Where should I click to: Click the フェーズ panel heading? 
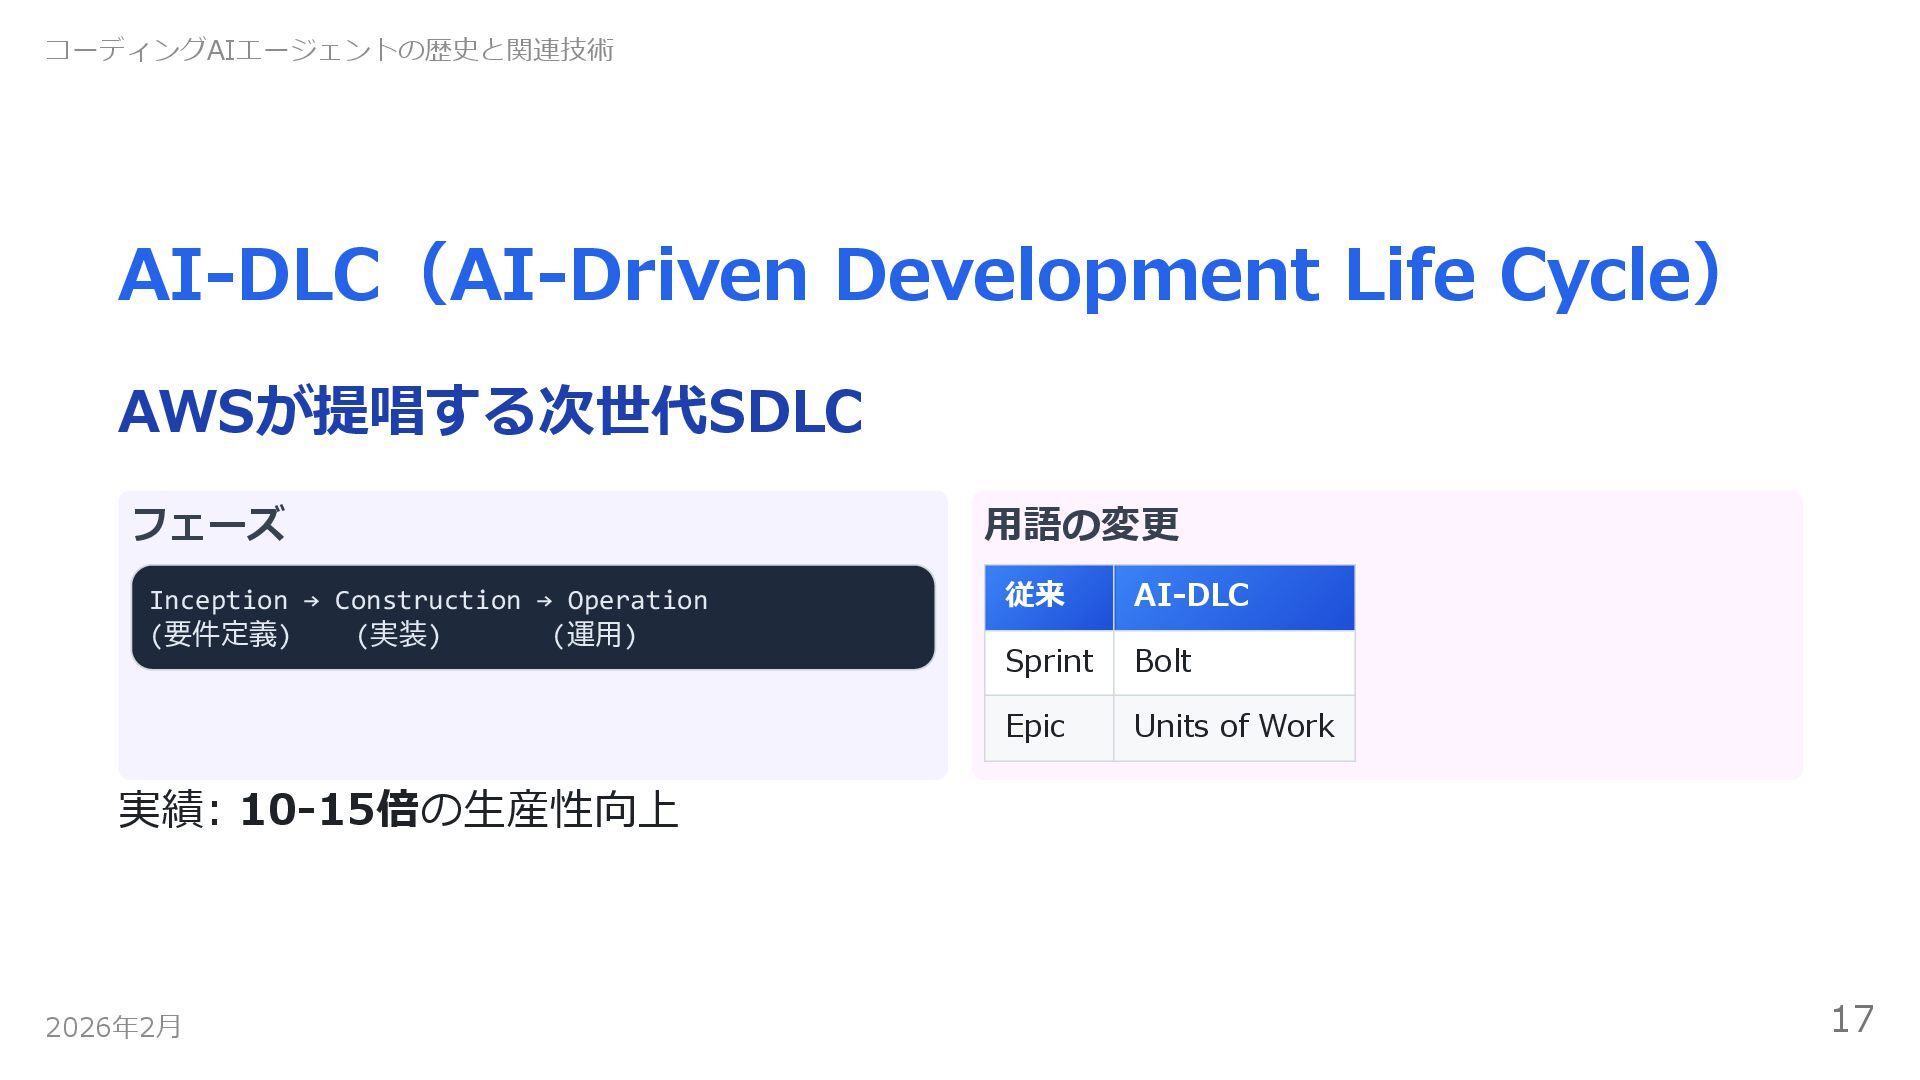click(x=208, y=524)
